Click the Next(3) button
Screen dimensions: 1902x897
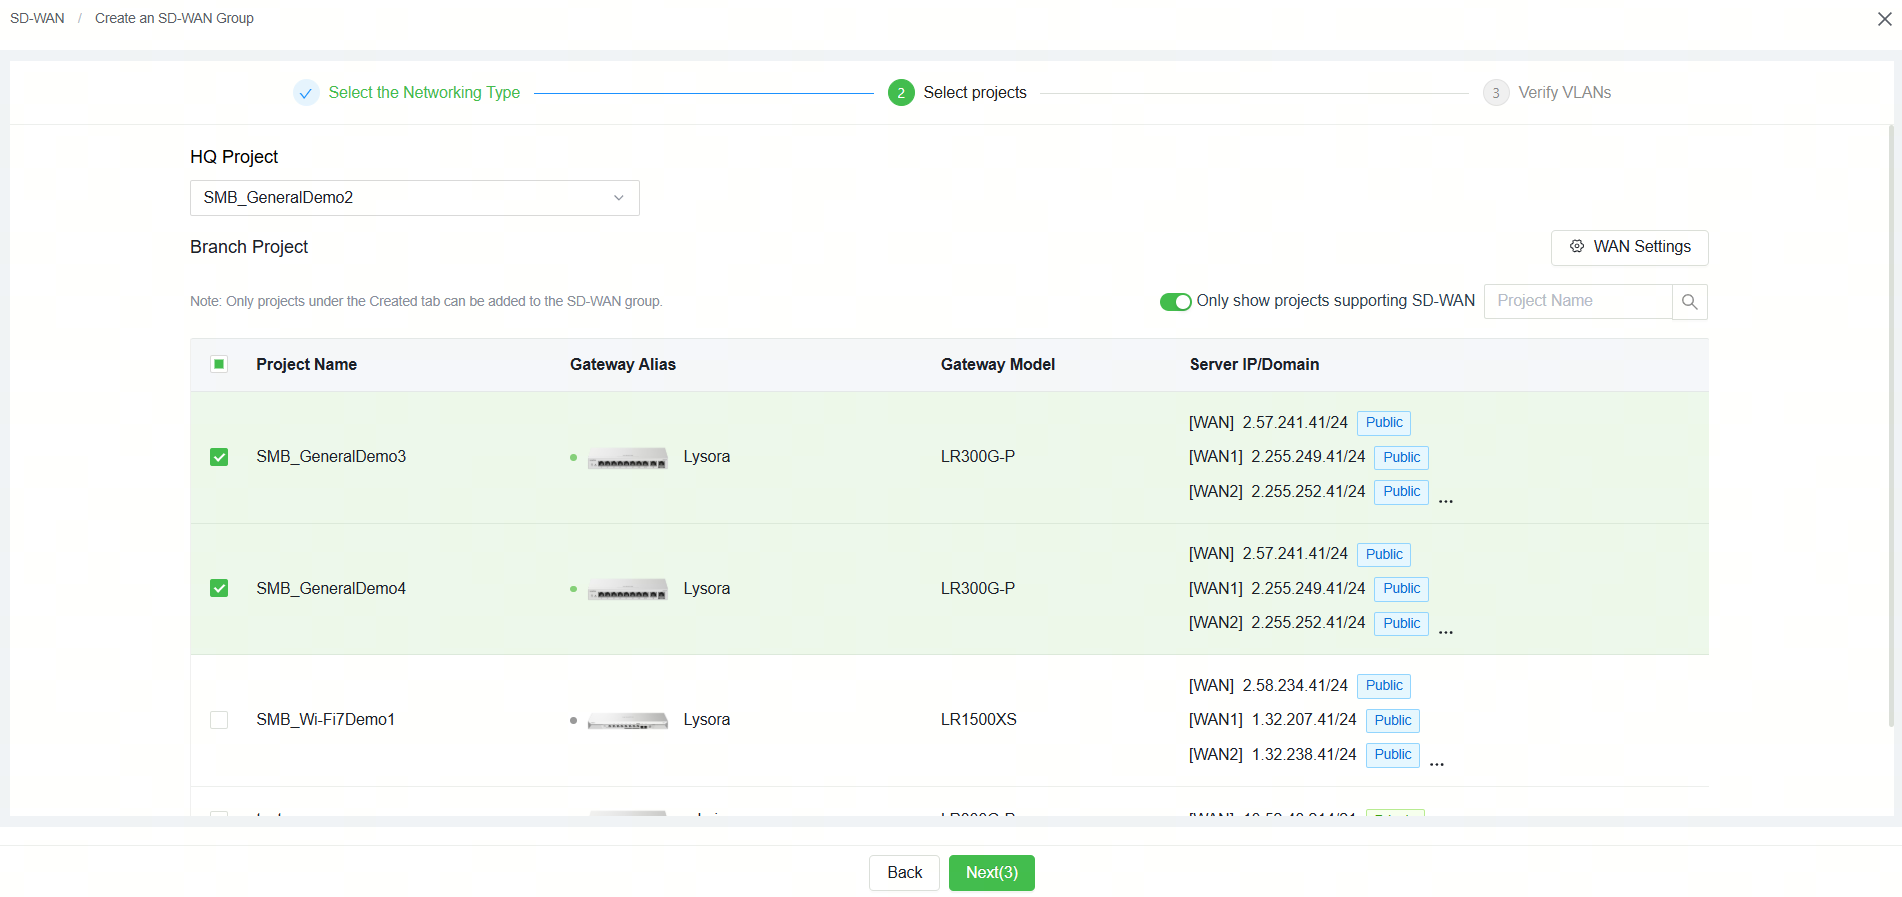(992, 873)
